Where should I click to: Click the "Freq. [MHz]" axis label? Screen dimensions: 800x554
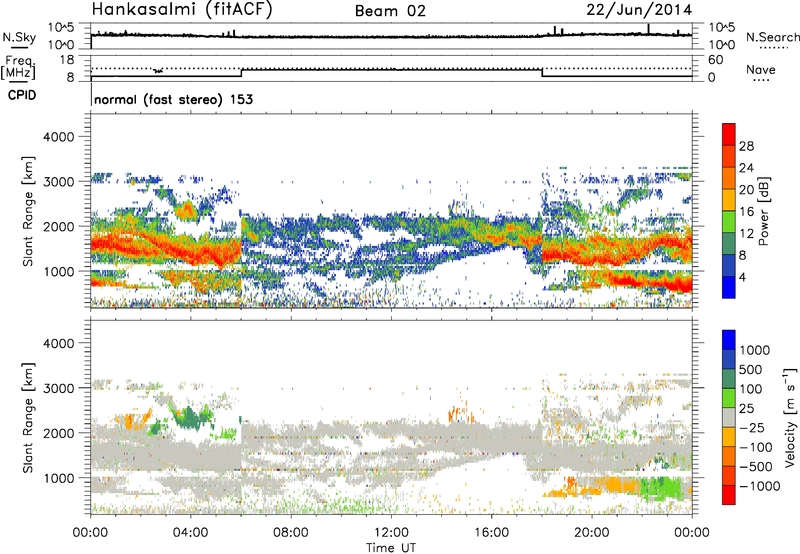[18, 68]
